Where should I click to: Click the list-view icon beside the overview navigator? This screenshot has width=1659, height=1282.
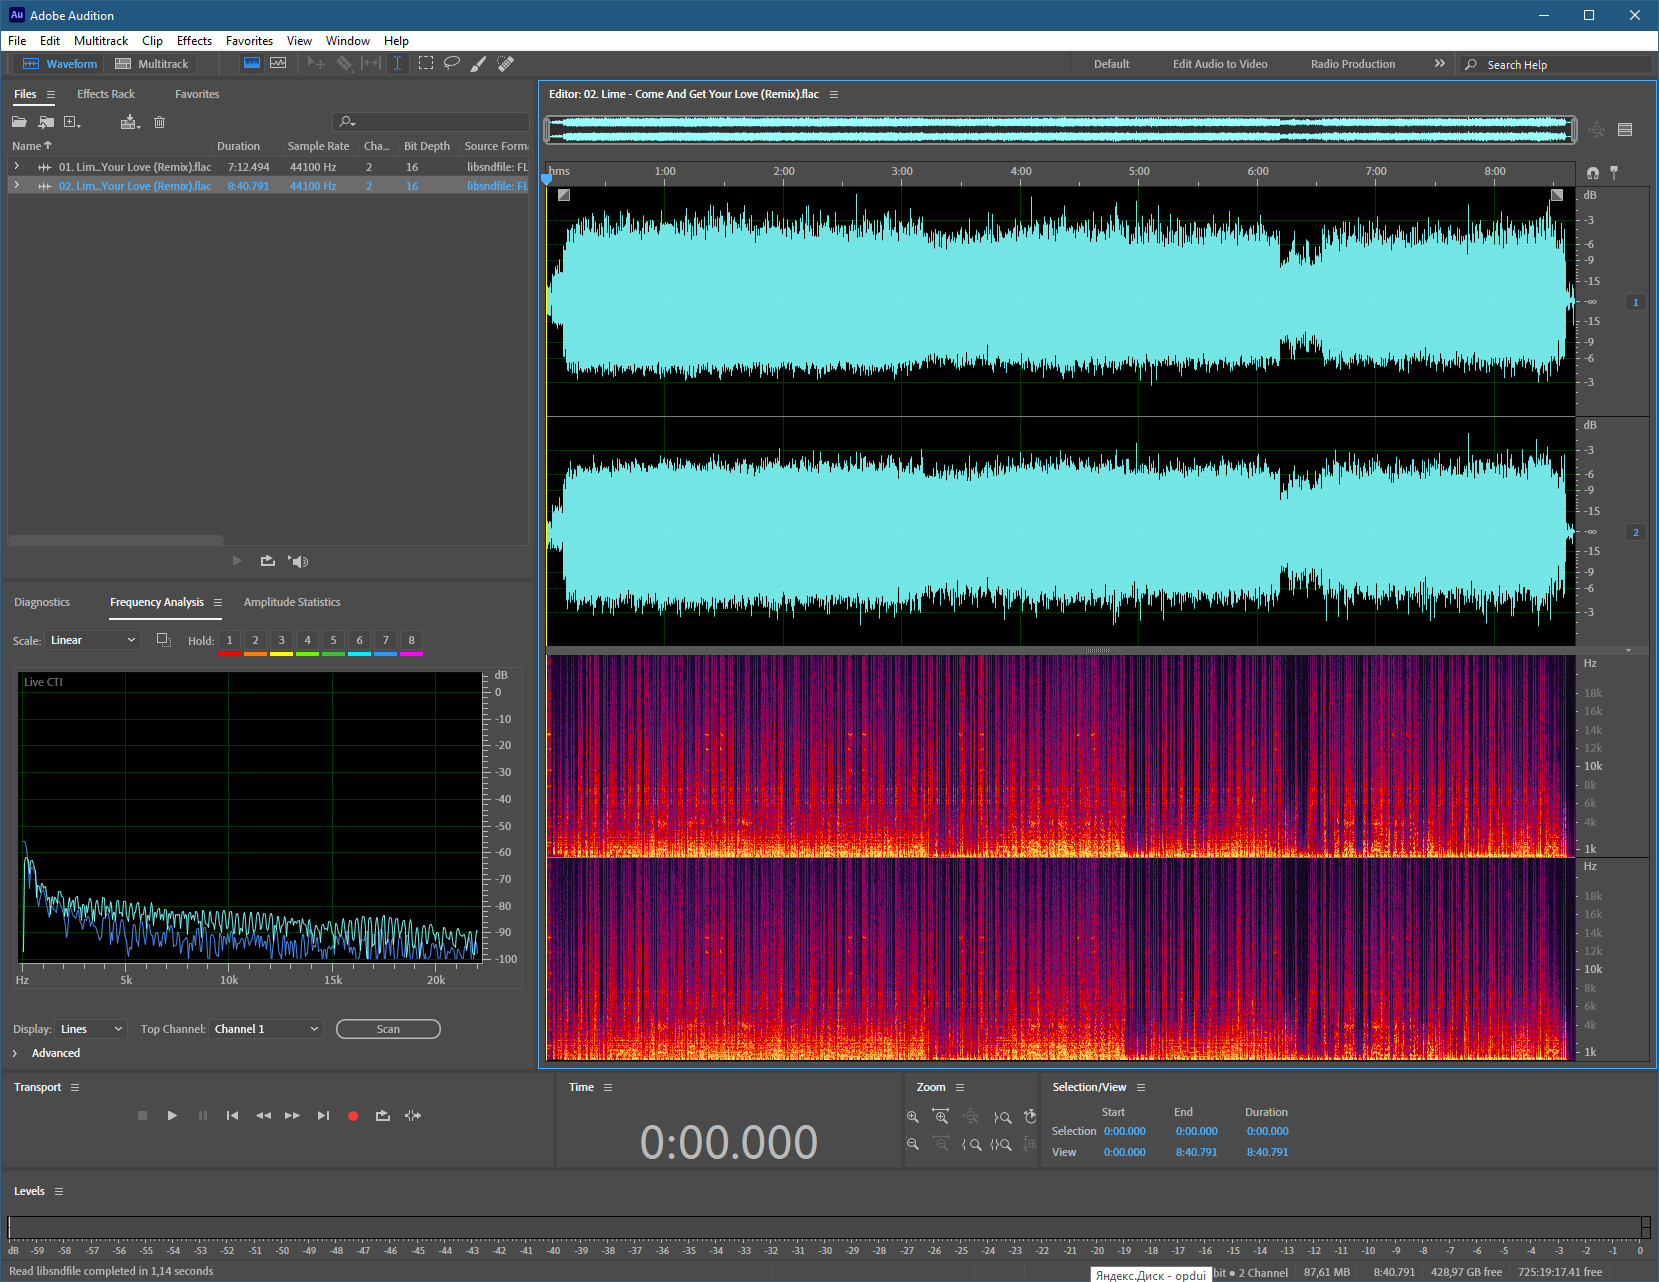pos(1625,130)
